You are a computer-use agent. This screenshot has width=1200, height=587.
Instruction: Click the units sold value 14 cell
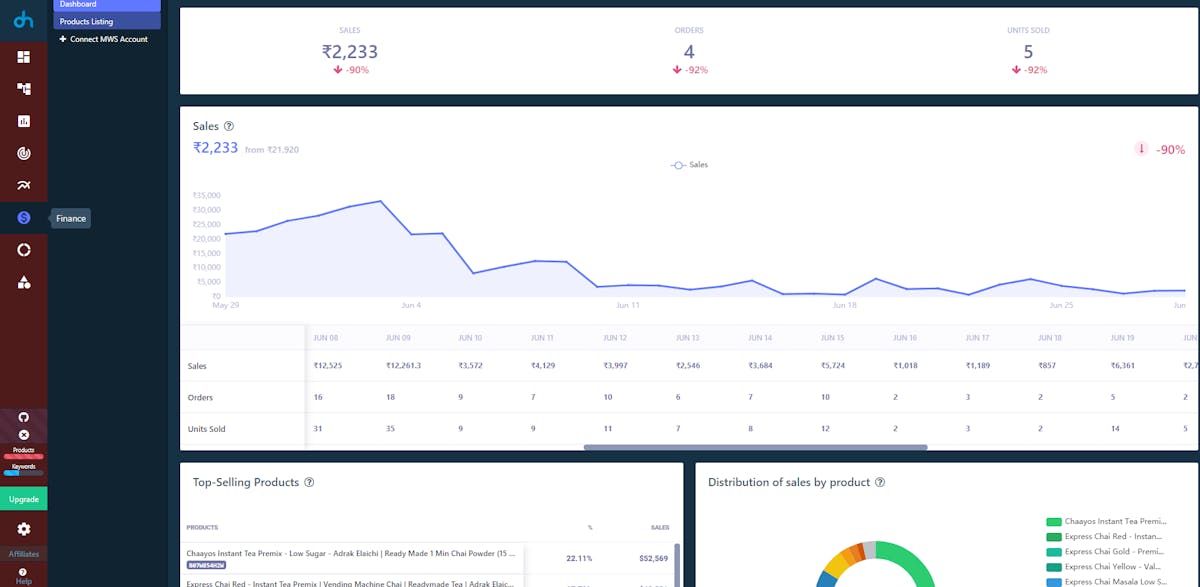(x=1115, y=429)
